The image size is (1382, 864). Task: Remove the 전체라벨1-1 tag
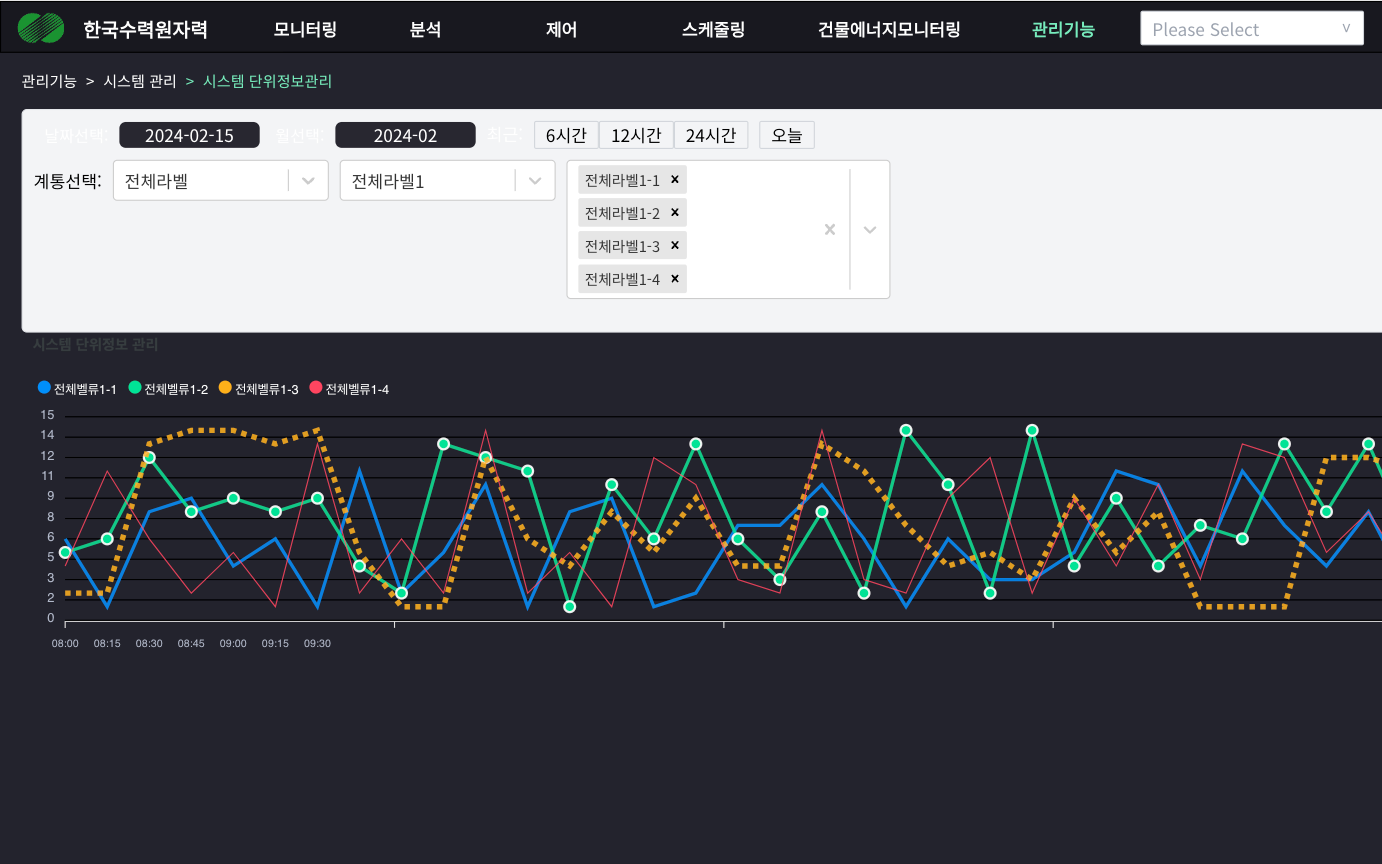(x=675, y=180)
